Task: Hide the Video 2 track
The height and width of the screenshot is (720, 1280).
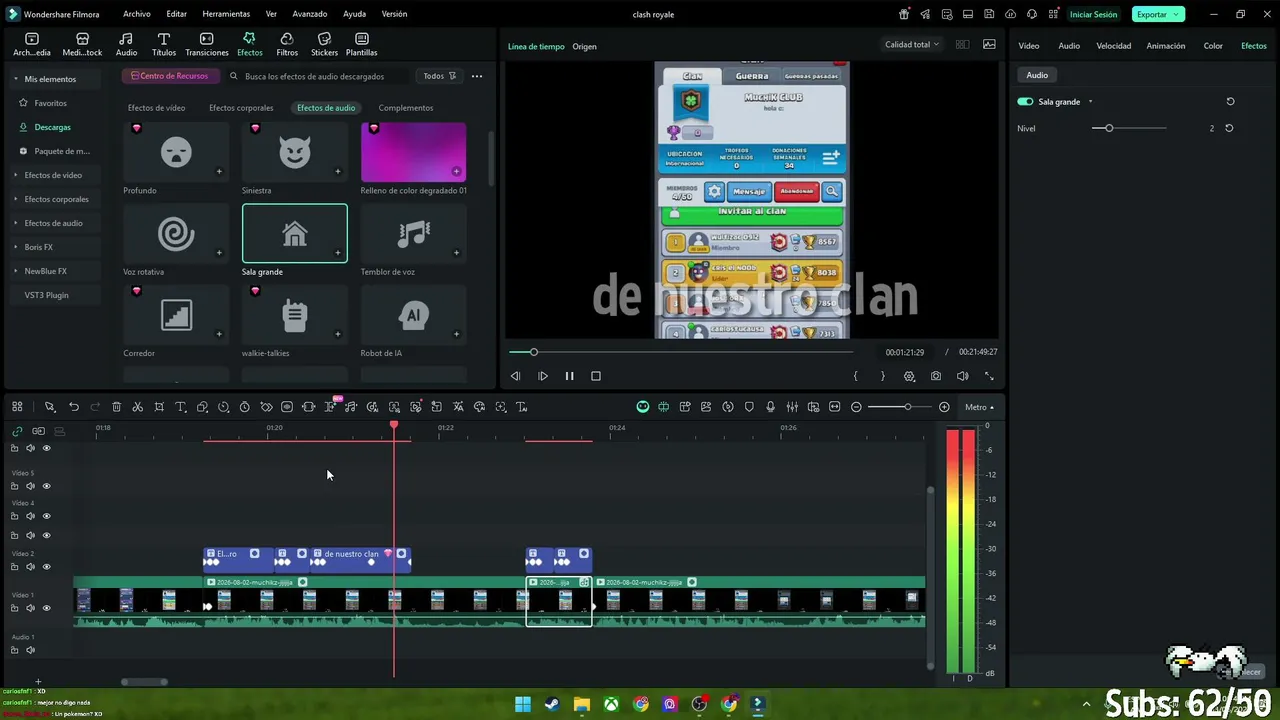Action: pyautogui.click(x=46, y=567)
